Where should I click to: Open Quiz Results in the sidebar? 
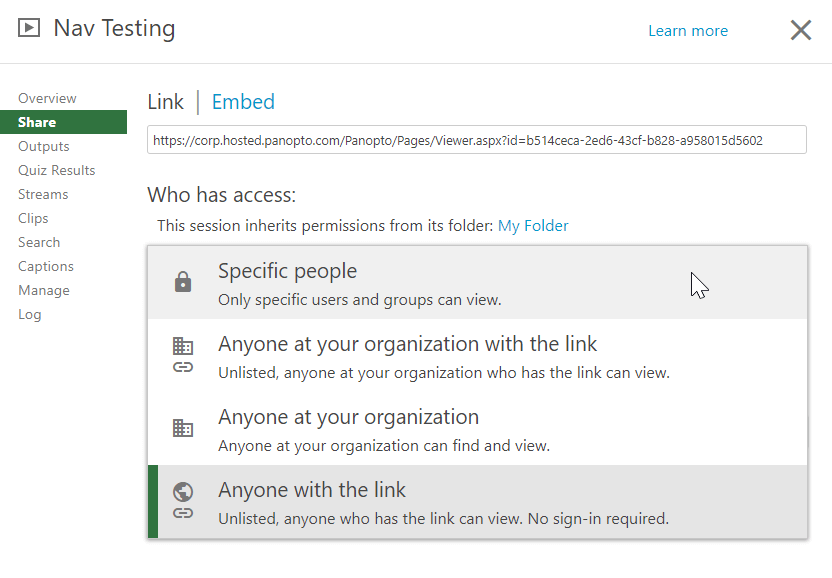(x=57, y=170)
